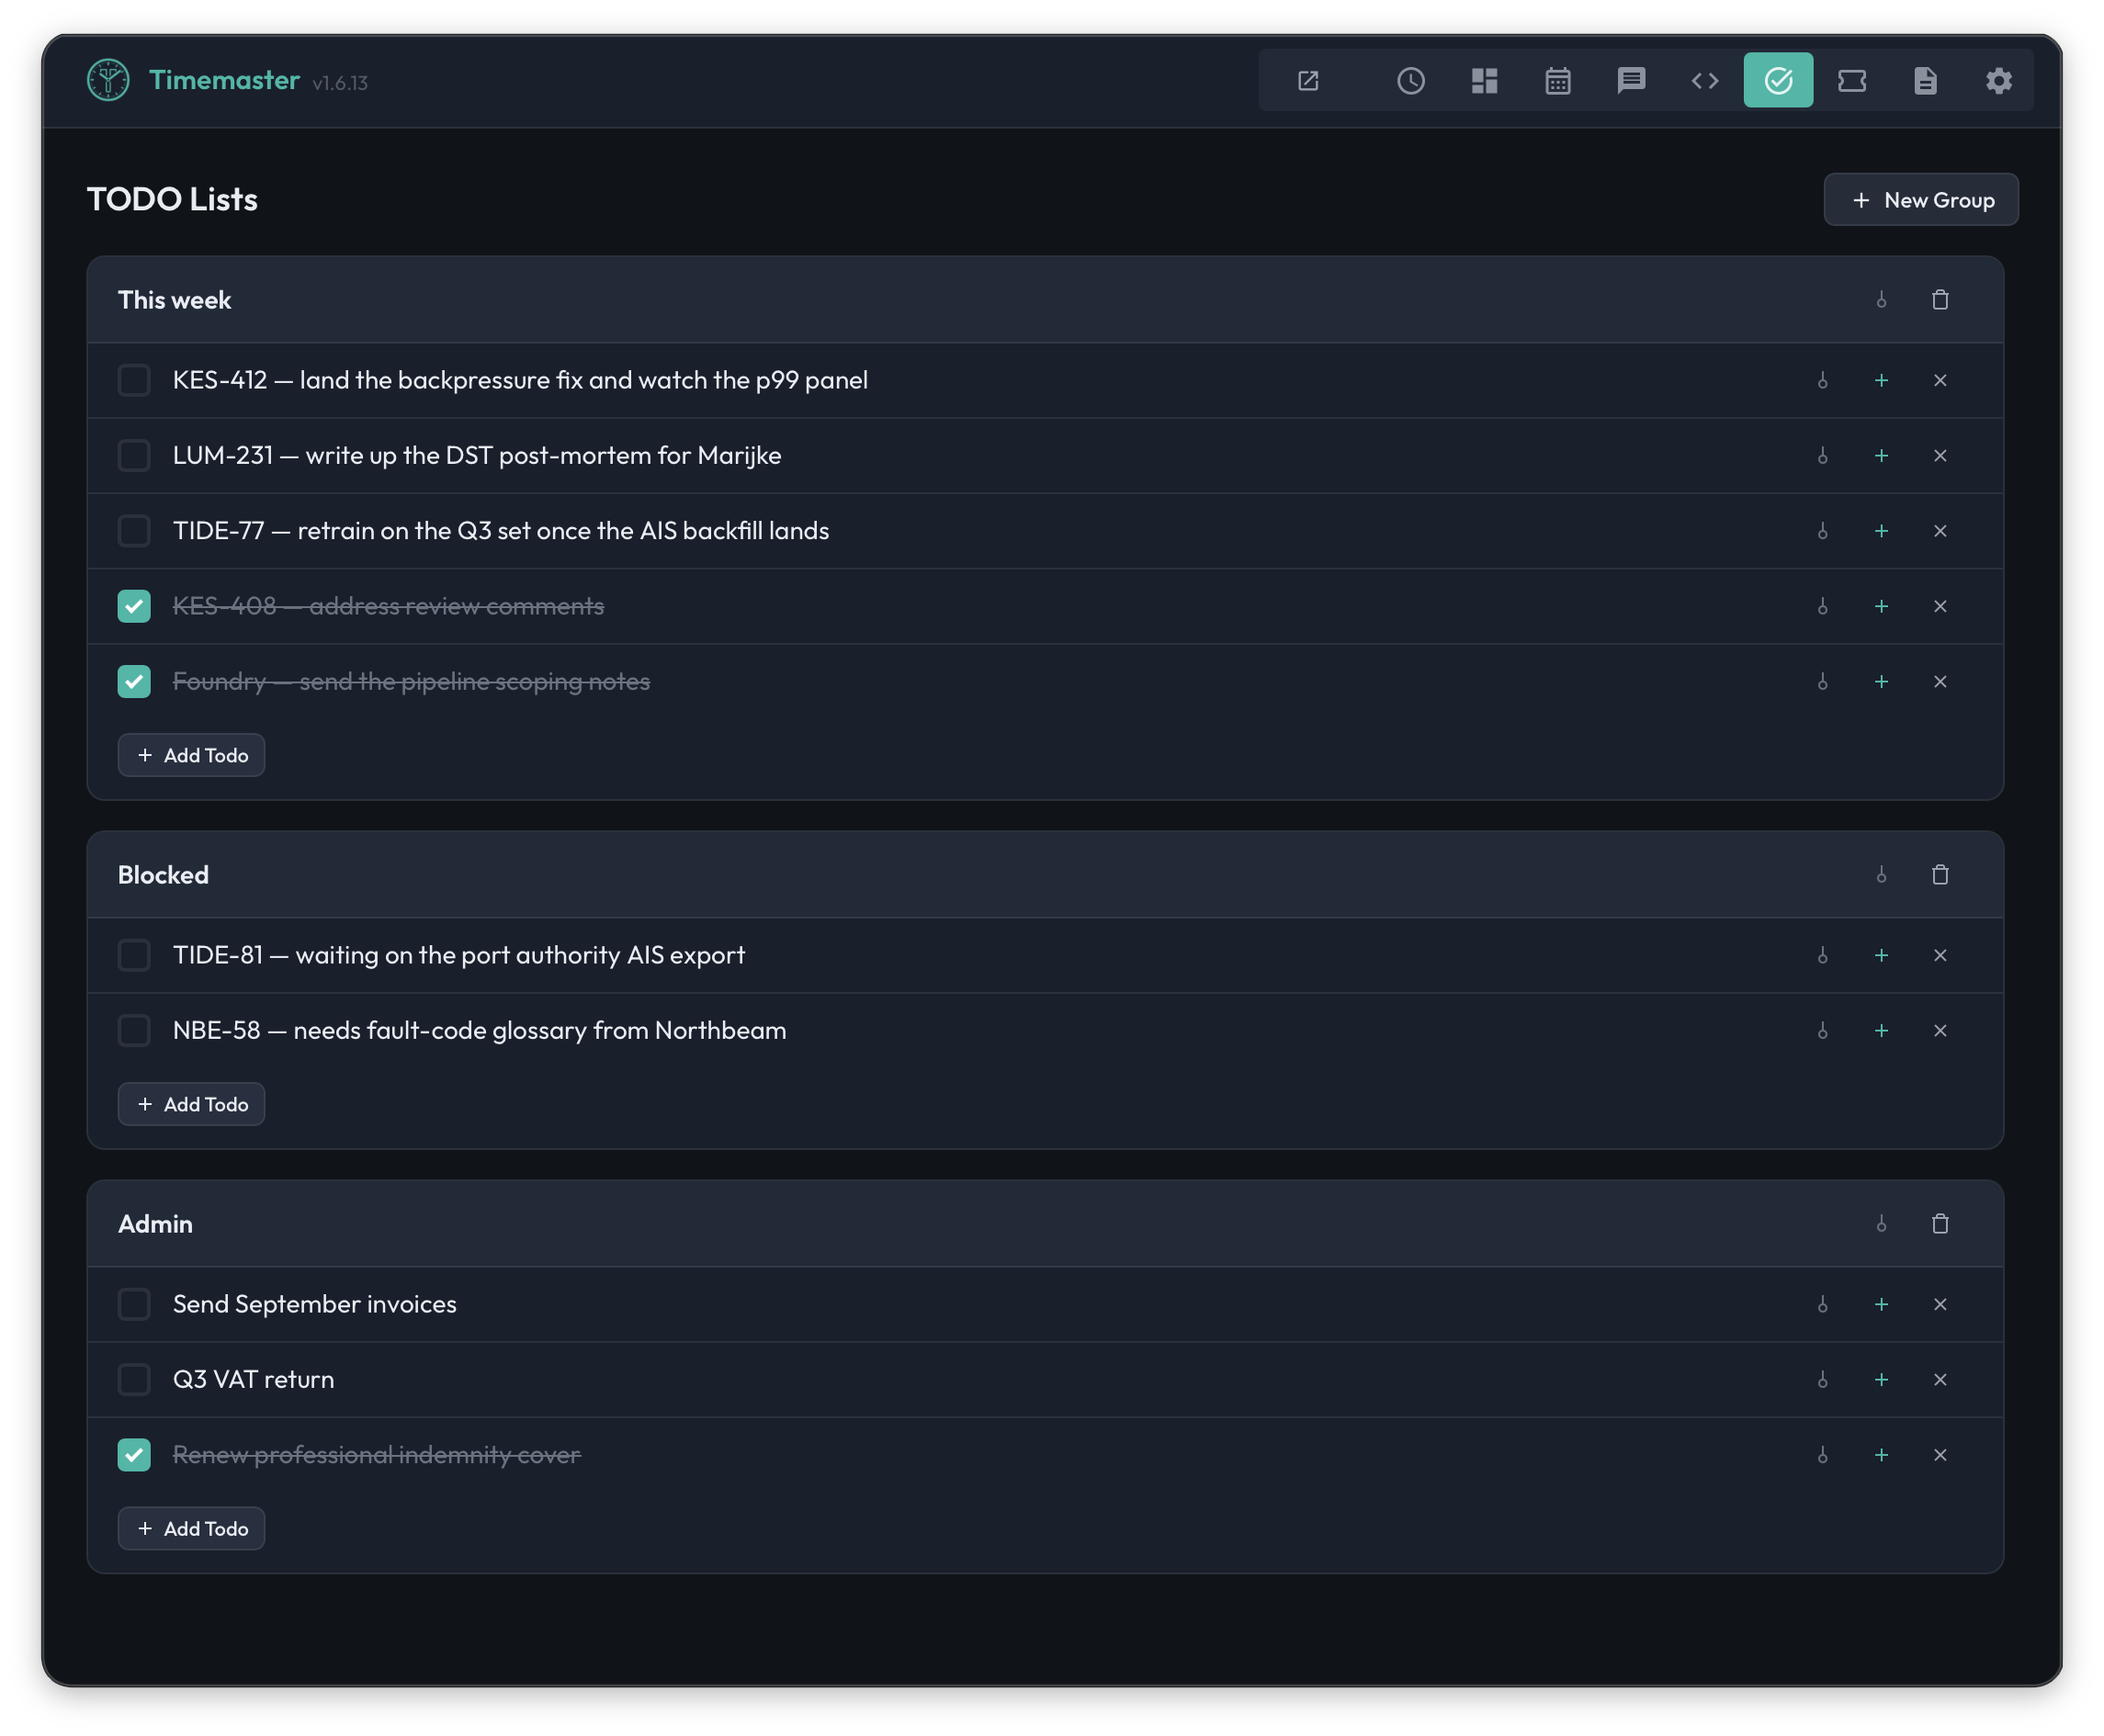Open the code brackets view
This screenshot has height=1736, width=2104.
1704,81
